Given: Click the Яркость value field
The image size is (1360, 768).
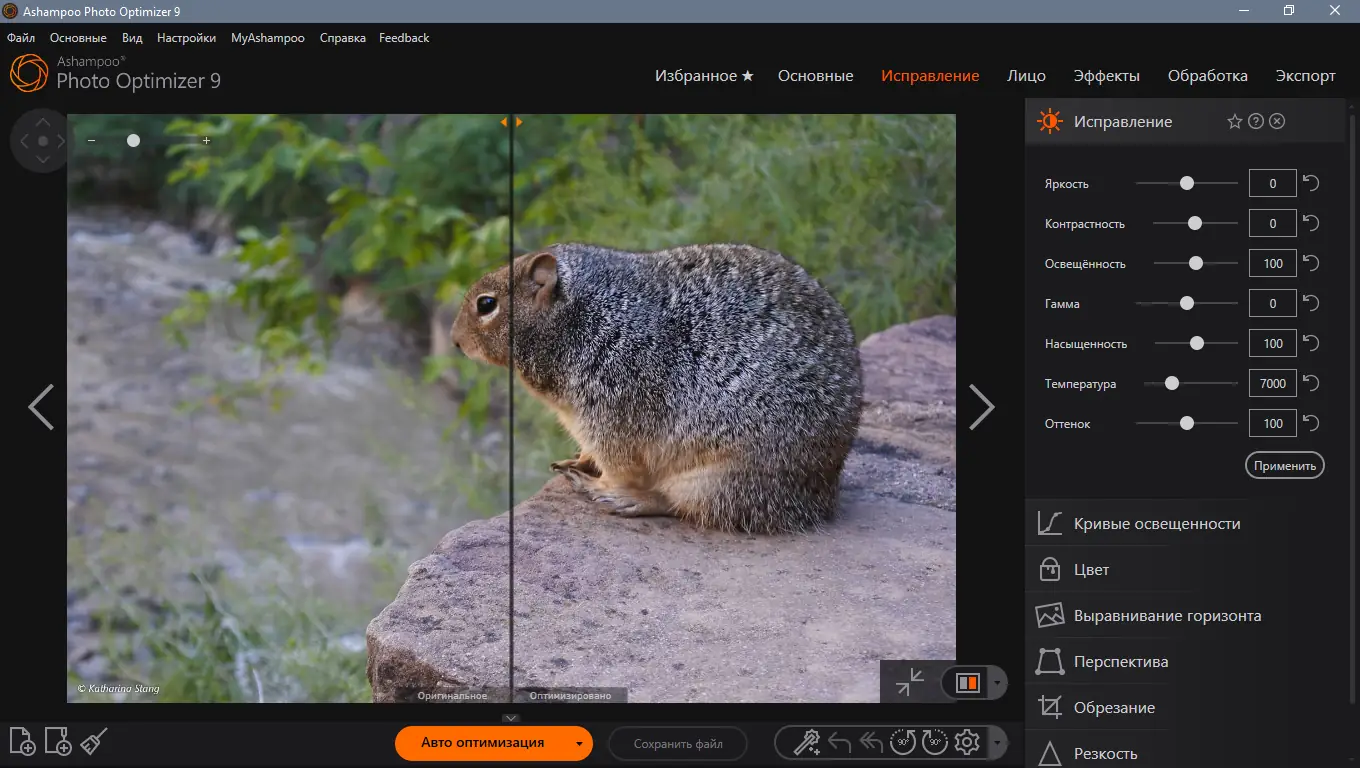Looking at the screenshot, I should (1273, 183).
